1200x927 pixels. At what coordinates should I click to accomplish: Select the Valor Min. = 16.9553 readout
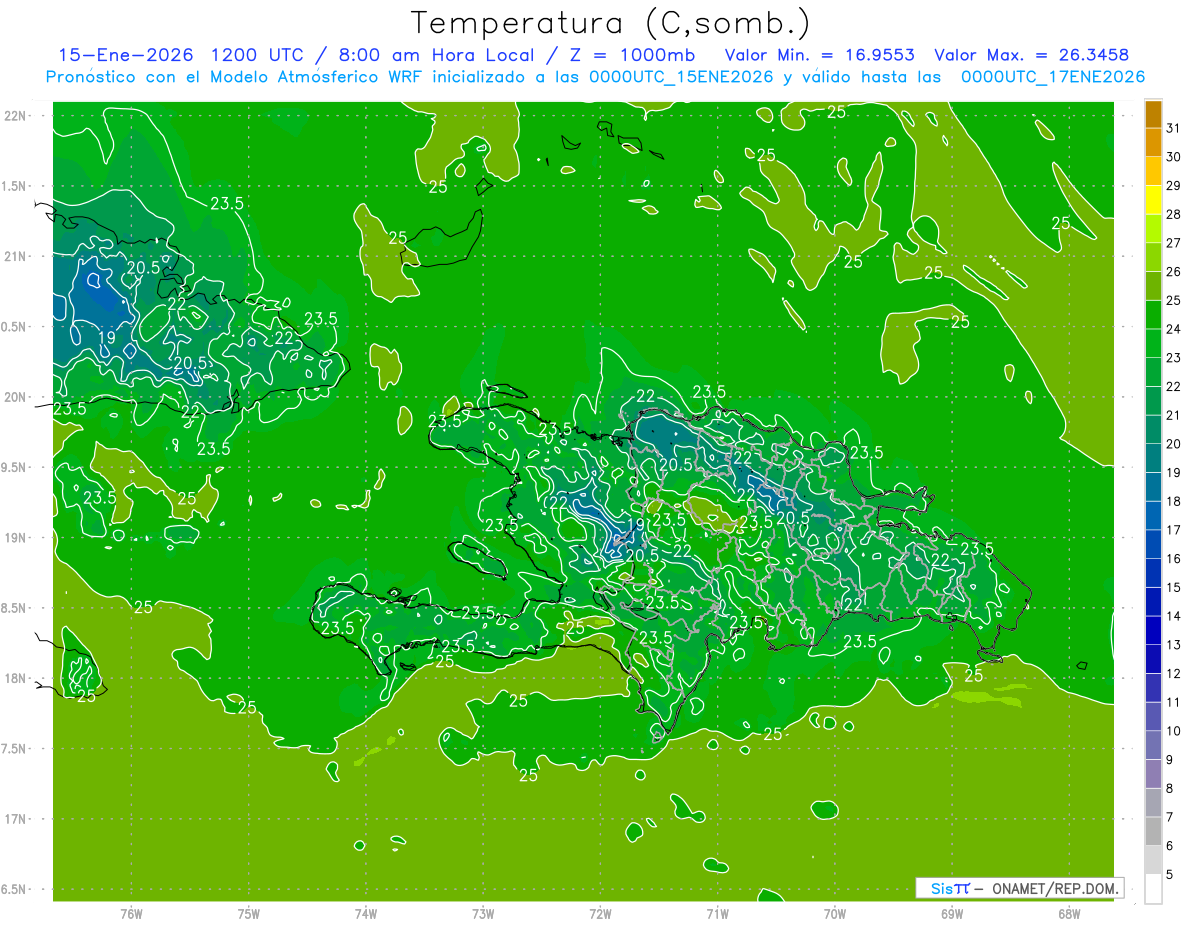click(x=819, y=55)
